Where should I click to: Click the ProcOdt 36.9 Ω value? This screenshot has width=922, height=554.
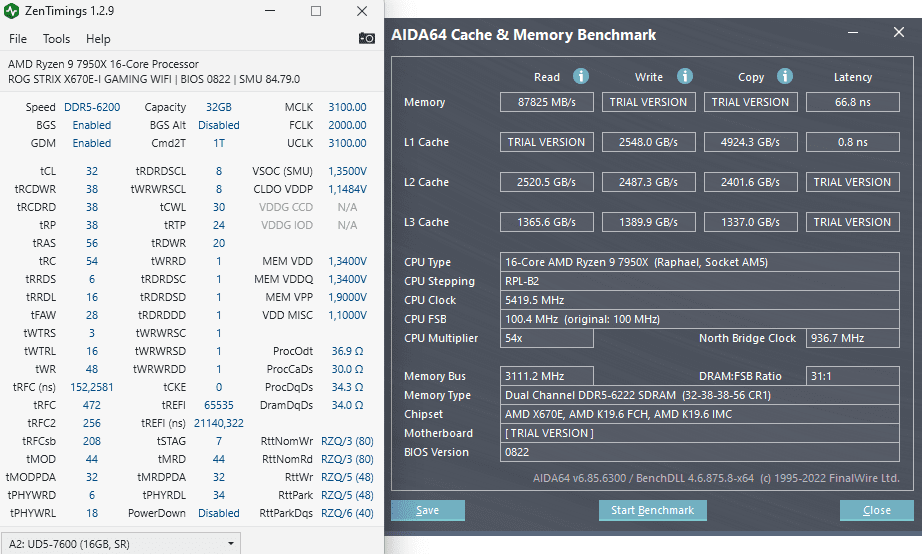[x=347, y=351]
